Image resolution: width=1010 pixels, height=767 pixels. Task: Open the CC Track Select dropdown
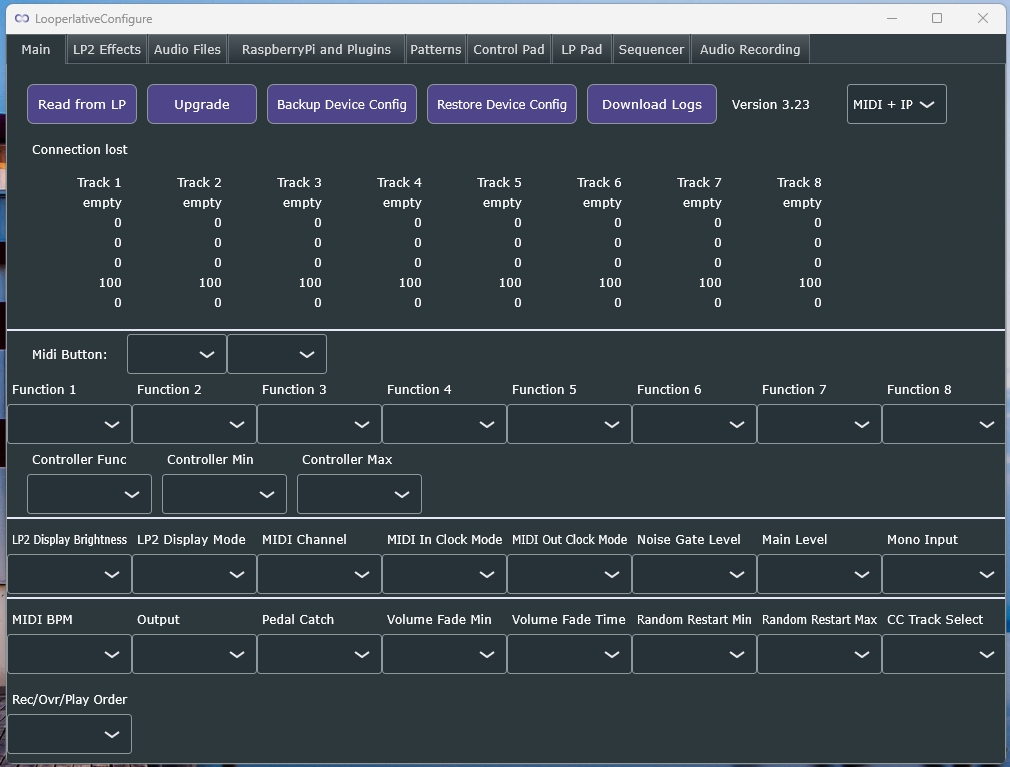point(943,654)
